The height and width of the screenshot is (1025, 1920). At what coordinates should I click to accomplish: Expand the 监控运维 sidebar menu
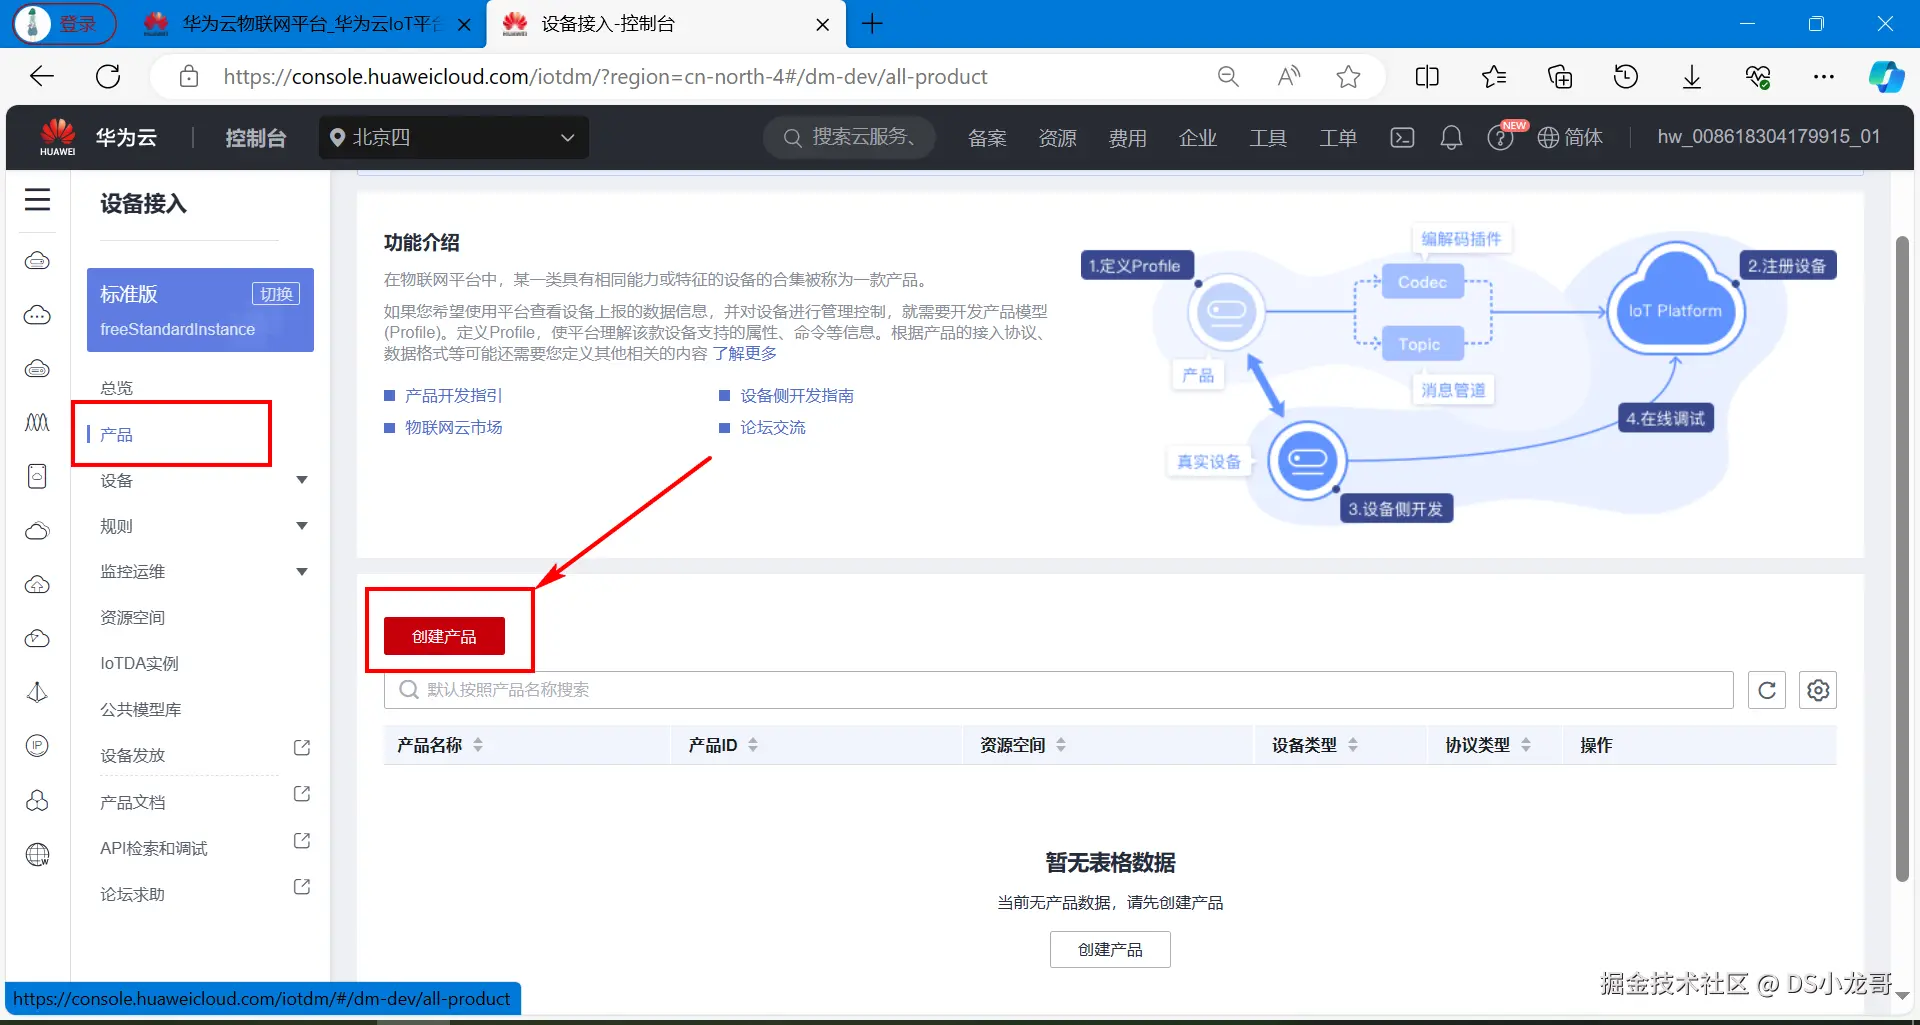302,572
